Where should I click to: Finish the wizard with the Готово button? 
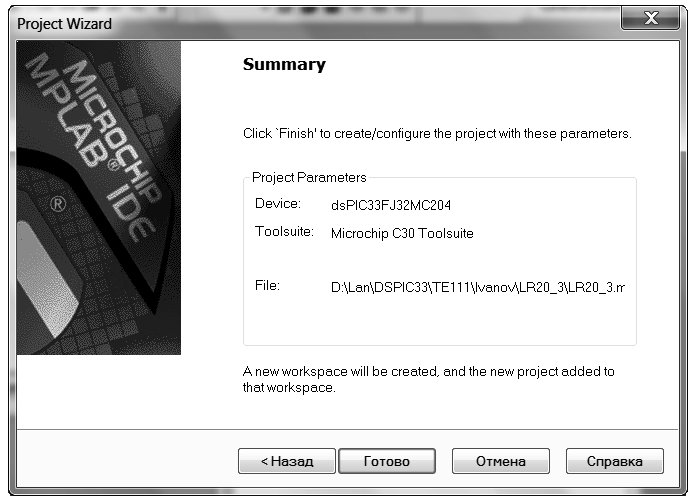pyautogui.click(x=387, y=461)
